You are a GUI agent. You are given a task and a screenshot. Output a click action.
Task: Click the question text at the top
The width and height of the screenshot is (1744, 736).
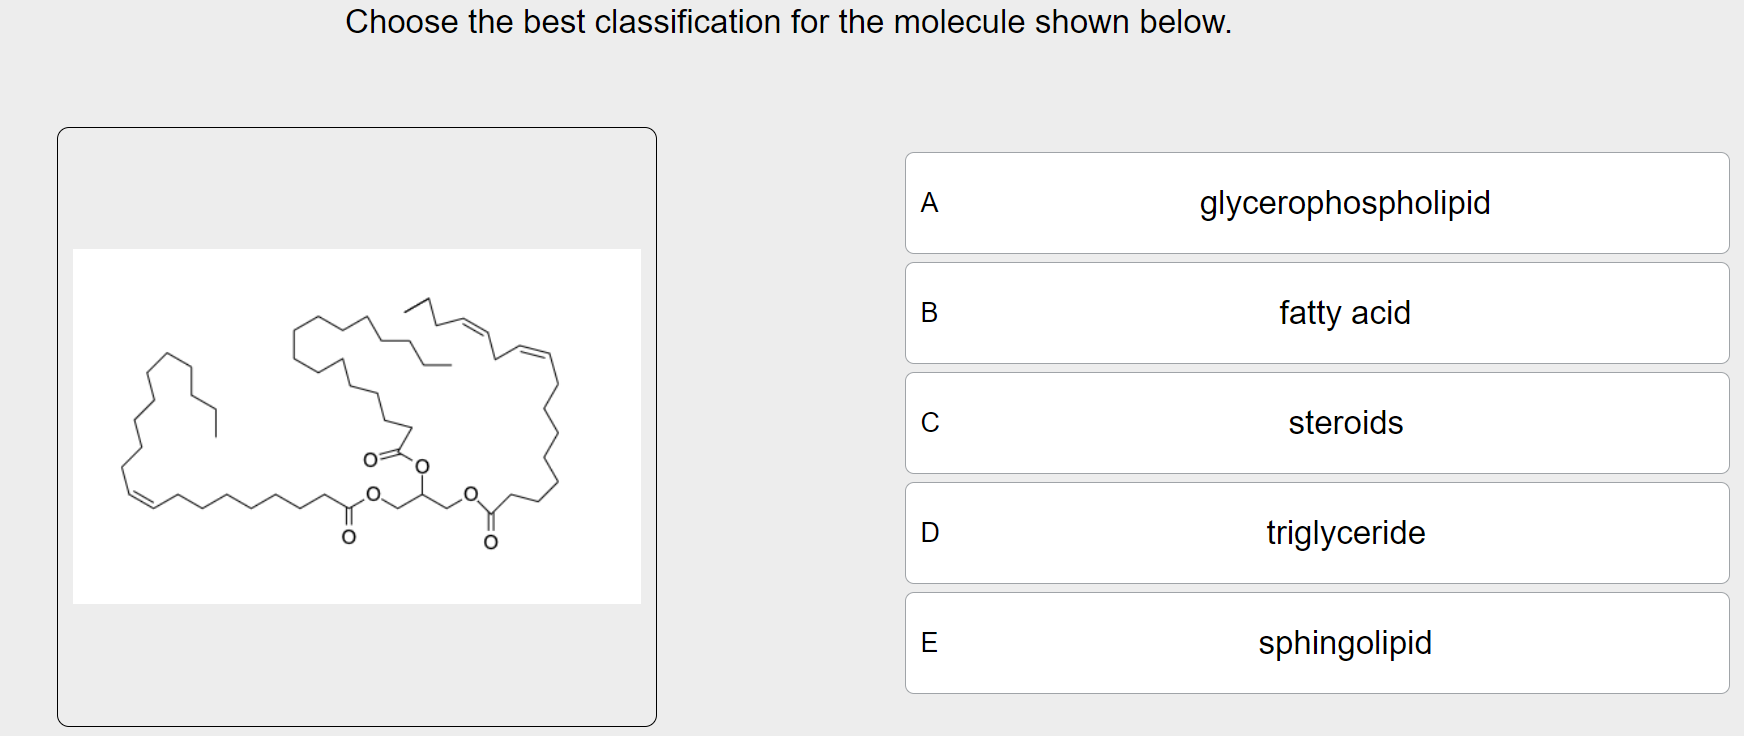(787, 22)
